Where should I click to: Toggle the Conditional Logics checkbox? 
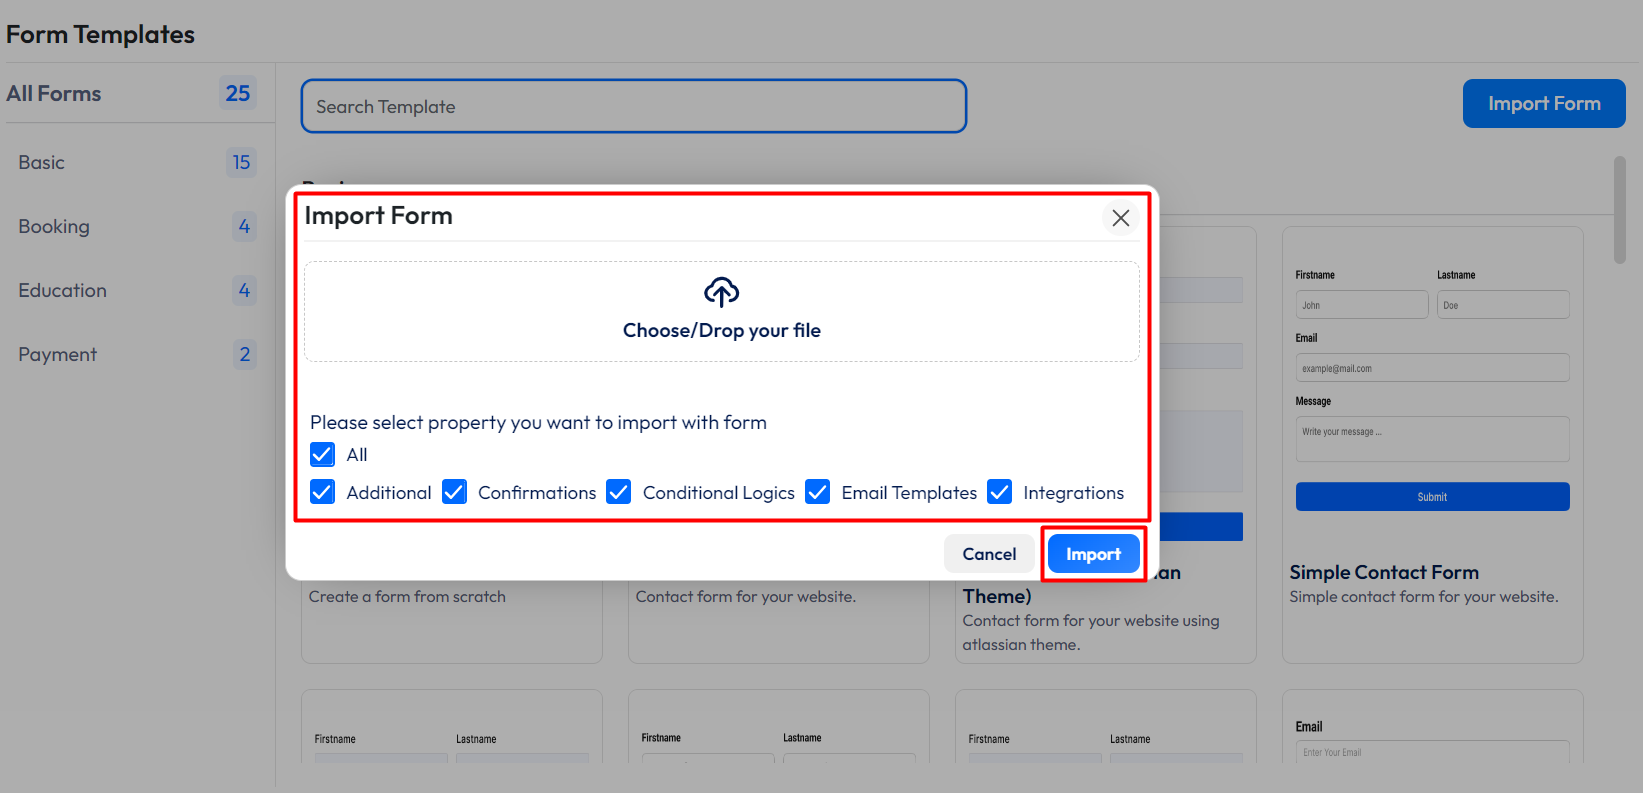(619, 492)
